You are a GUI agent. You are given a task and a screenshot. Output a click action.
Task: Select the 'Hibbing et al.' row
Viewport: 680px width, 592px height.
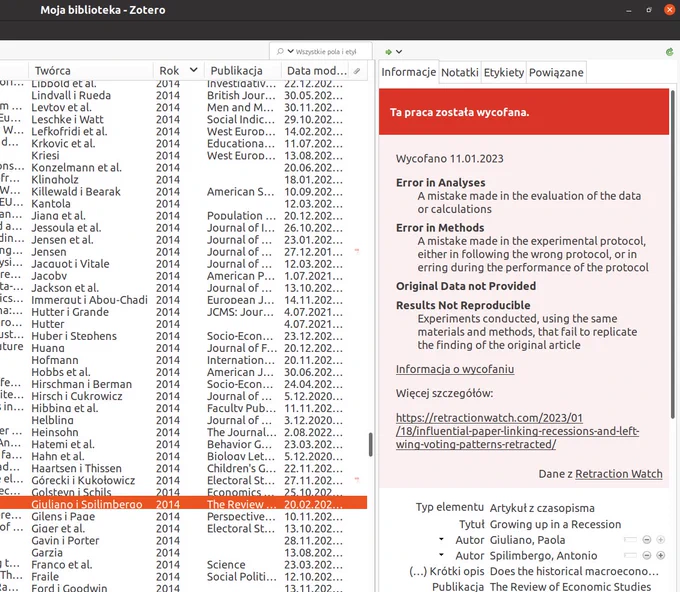pos(183,408)
